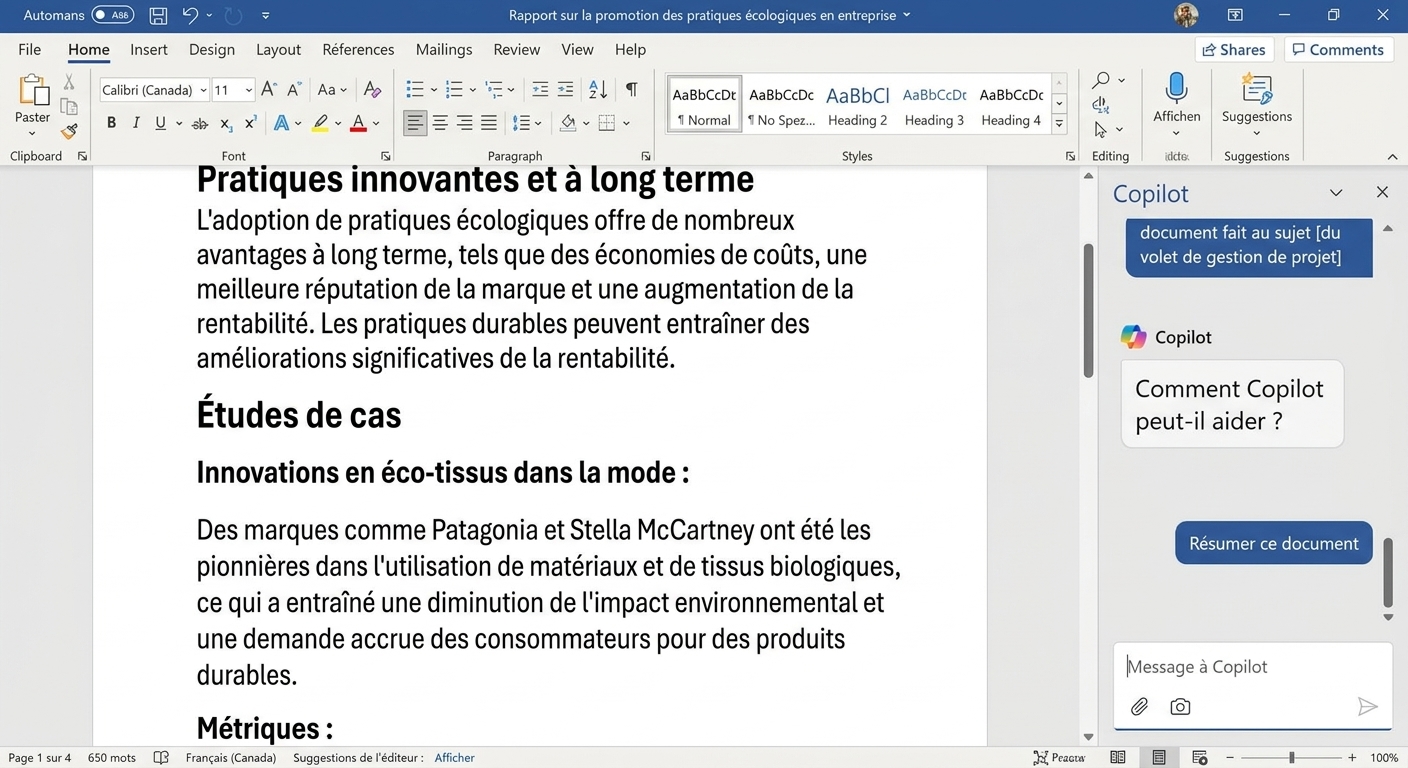Open the Find search dropdown
This screenshot has height=768, width=1408.
coord(1121,80)
